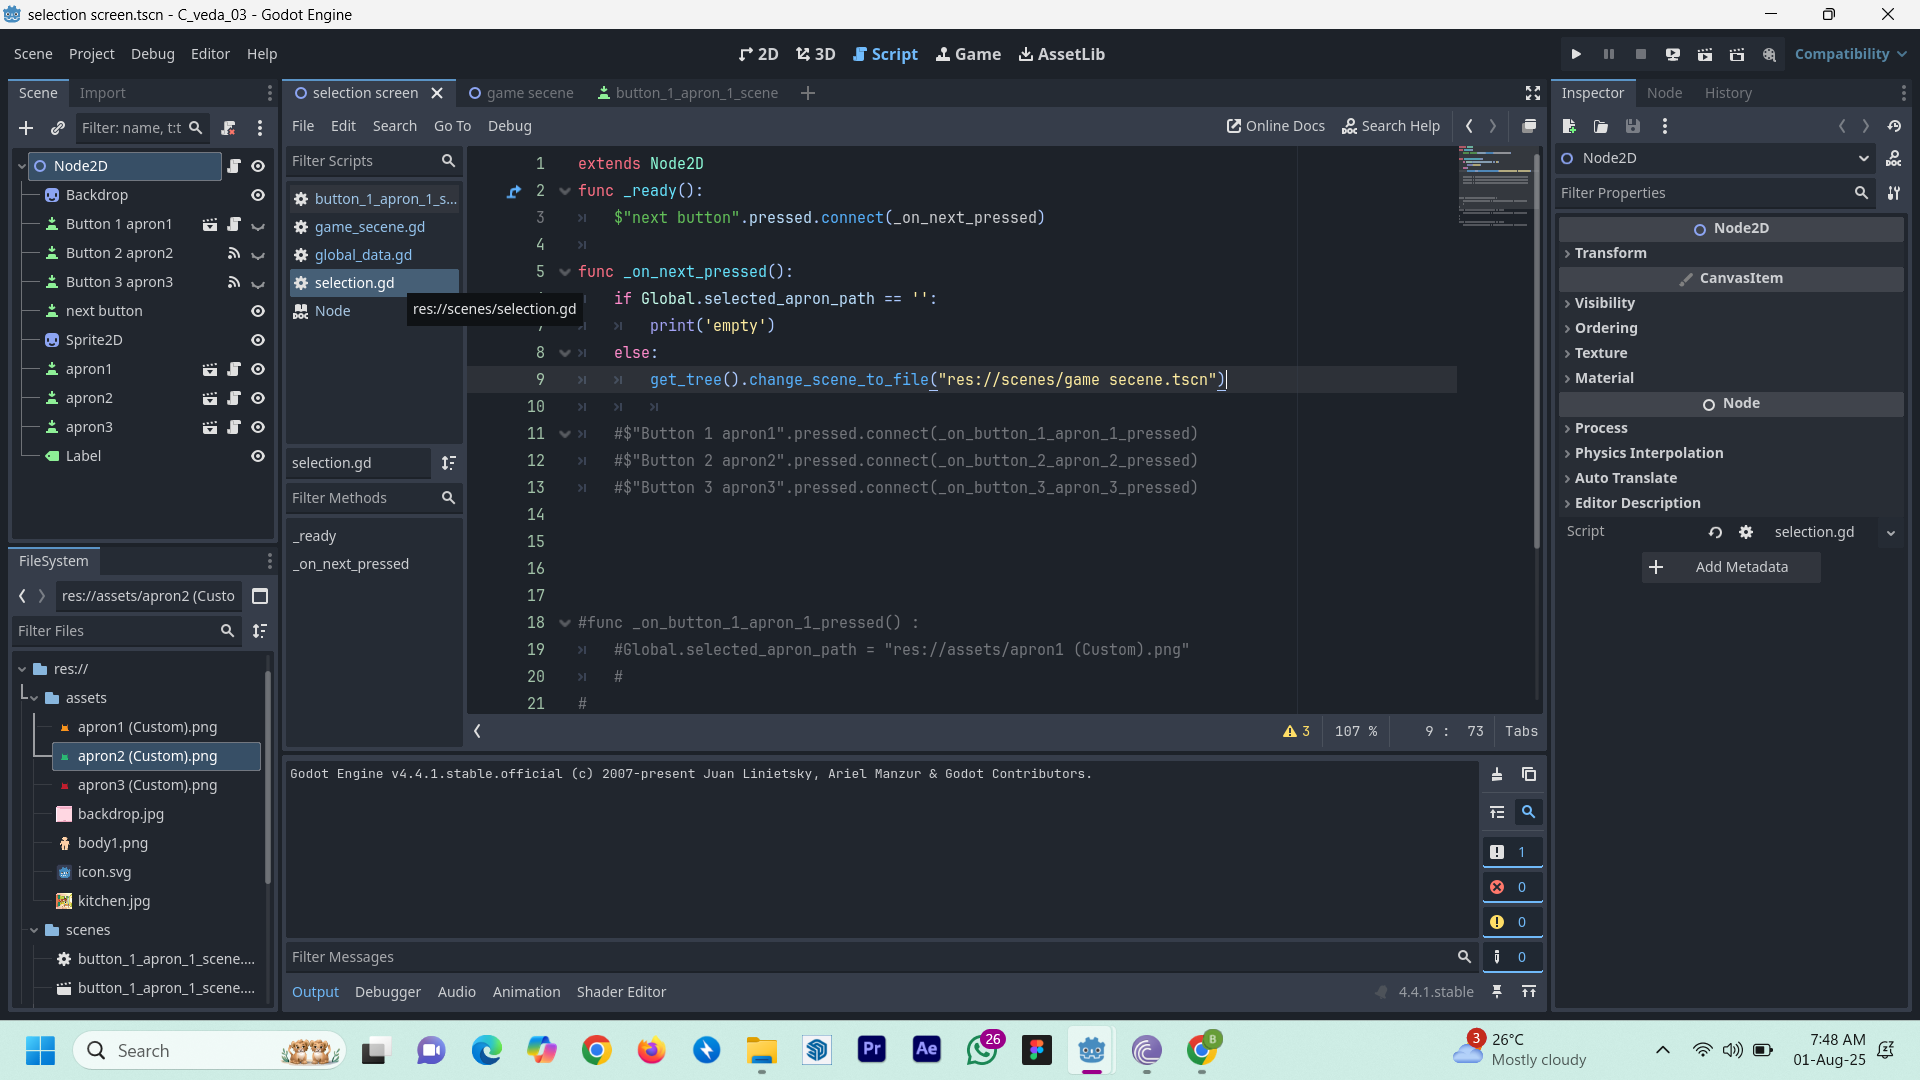The width and height of the screenshot is (1920, 1080).
Task: Go to previous edited script arrow
Action: pyautogui.click(x=1469, y=126)
